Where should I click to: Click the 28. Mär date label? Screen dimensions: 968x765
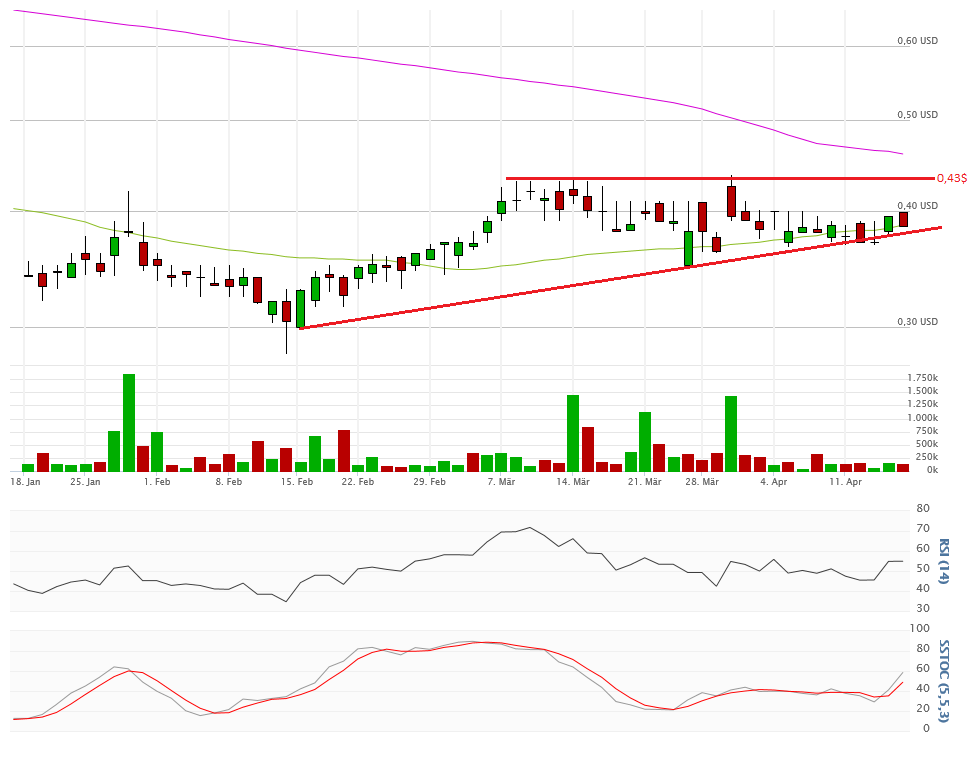[703, 482]
